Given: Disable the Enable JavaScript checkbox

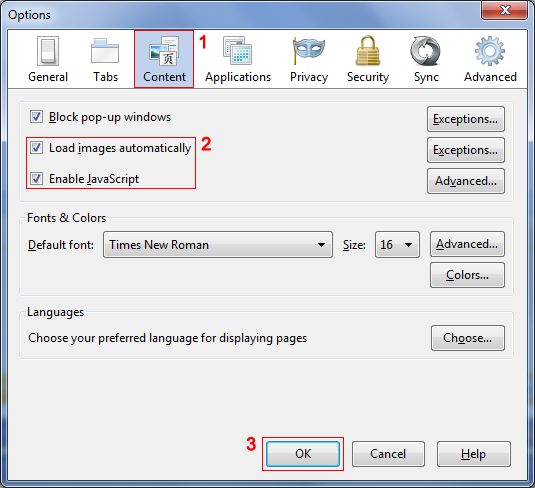Looking at the screenshot, I should pos(36,178).
